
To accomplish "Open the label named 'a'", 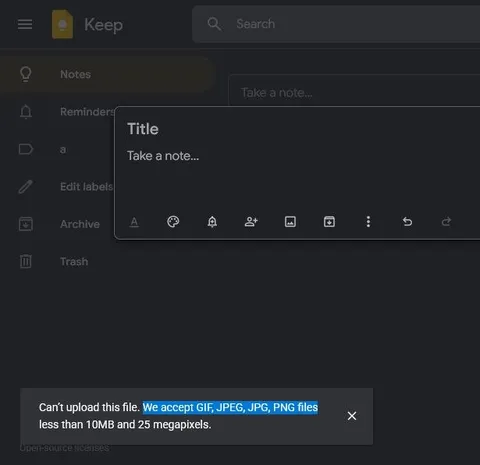I will 57,149.
